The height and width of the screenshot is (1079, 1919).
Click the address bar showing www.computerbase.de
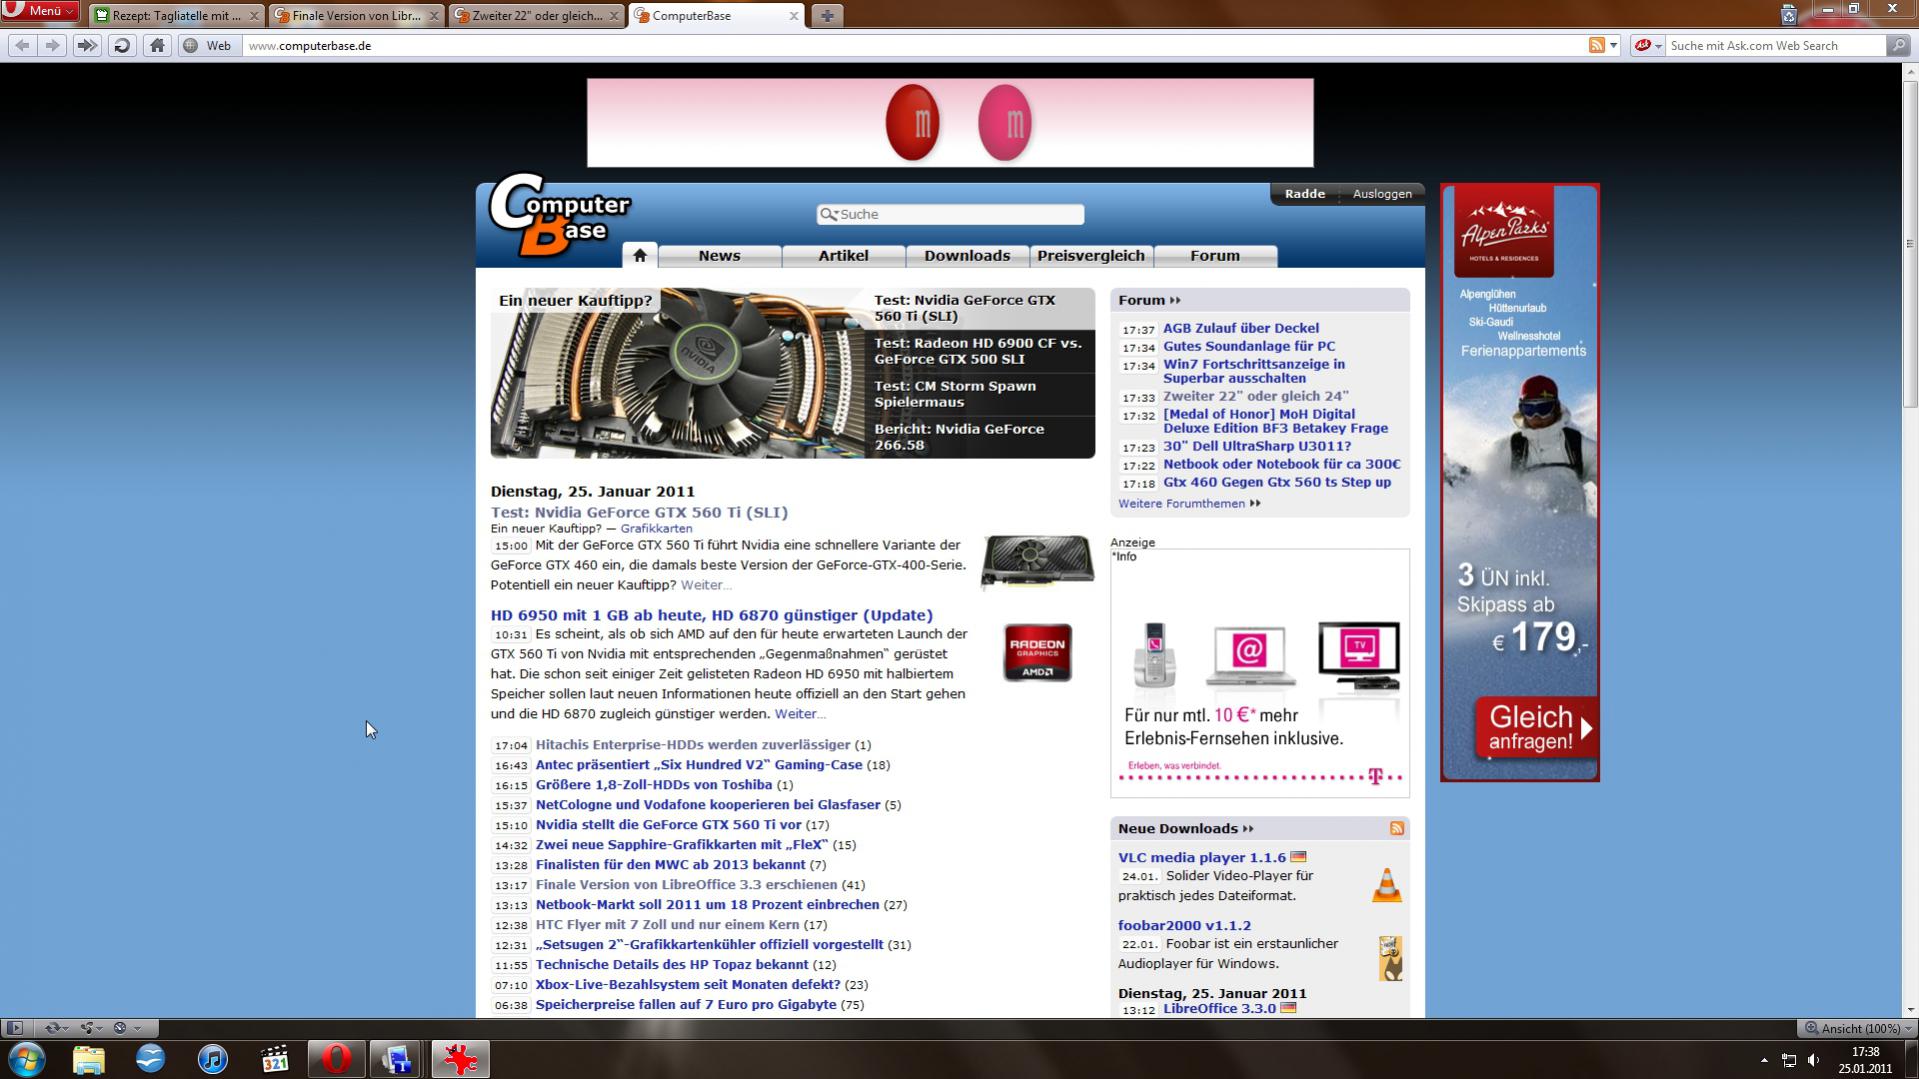(x=915, y=45)
